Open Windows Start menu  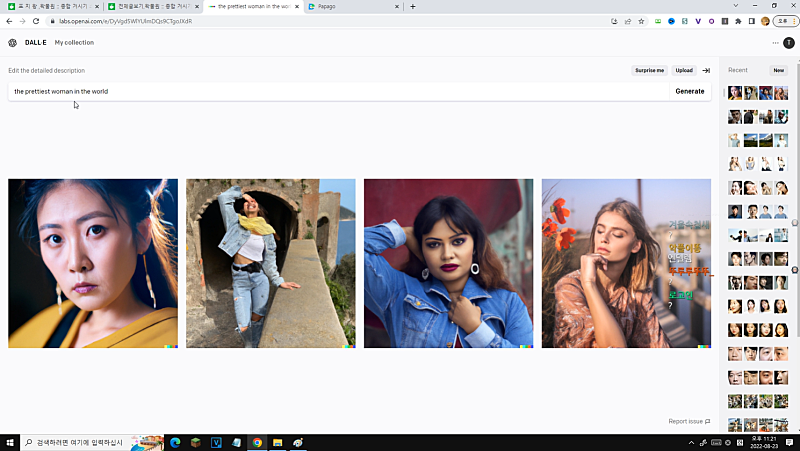point(10,442)
